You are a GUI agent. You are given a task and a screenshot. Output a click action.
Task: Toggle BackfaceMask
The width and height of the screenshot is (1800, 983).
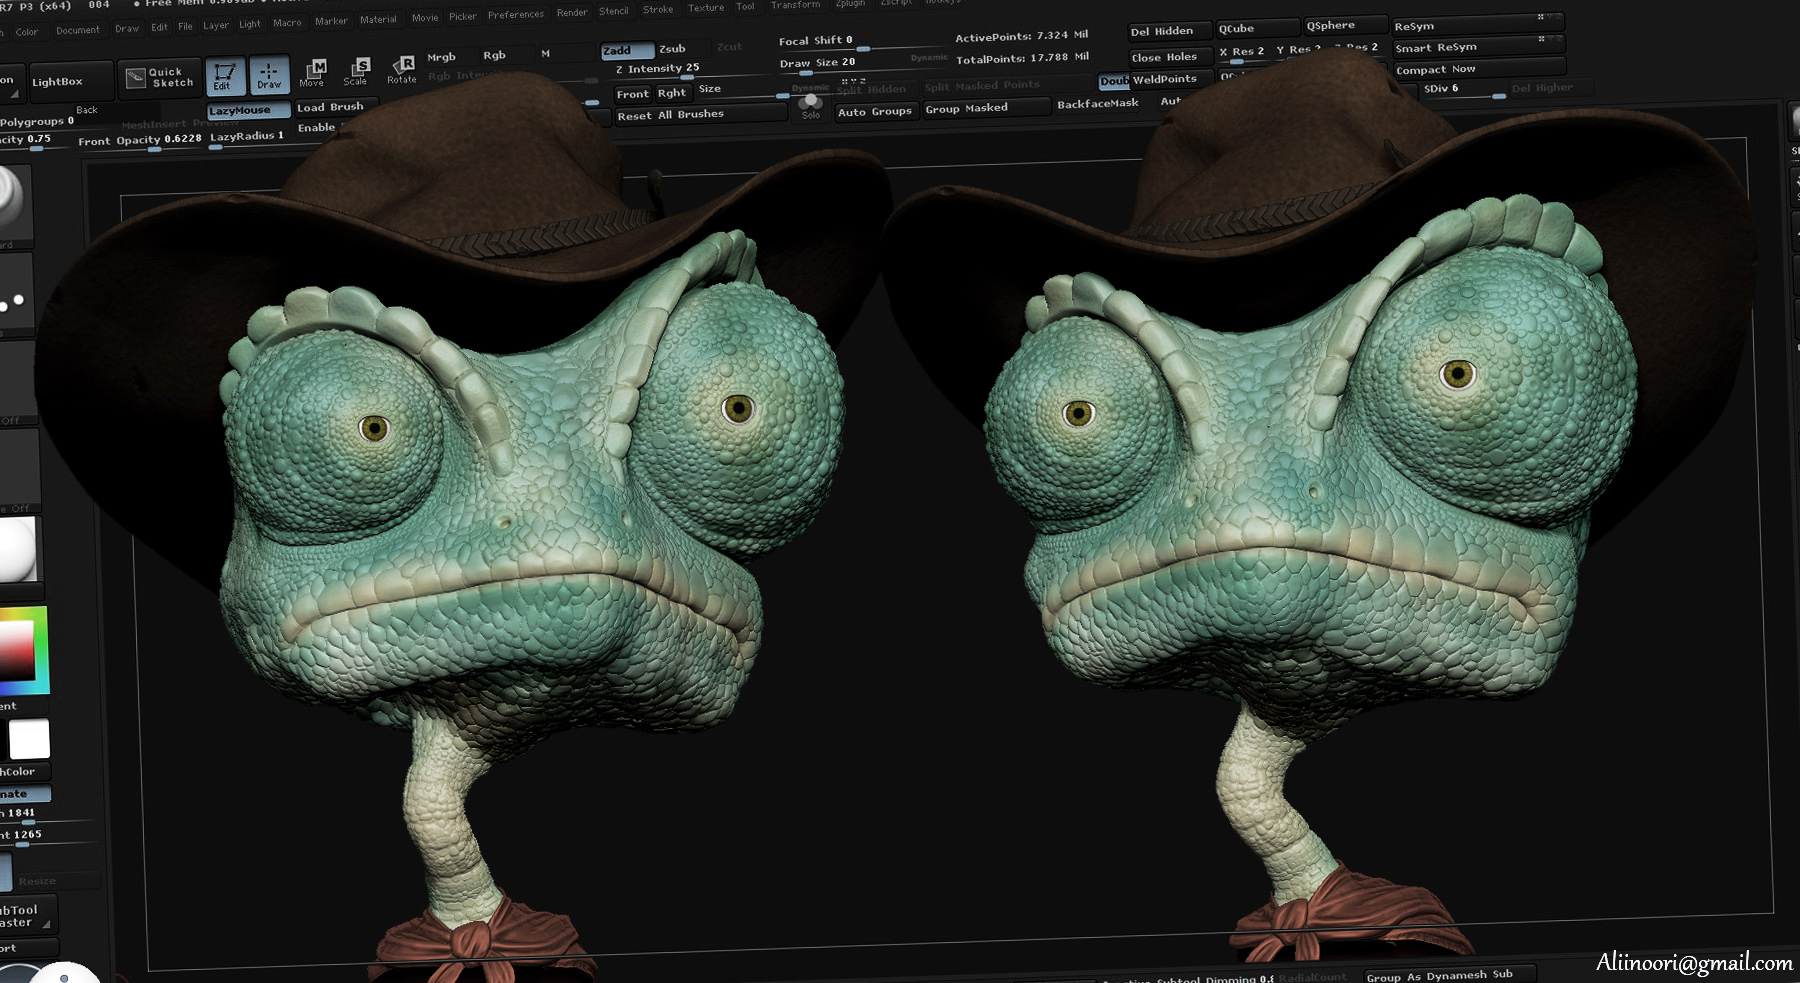coord(1098,103)
